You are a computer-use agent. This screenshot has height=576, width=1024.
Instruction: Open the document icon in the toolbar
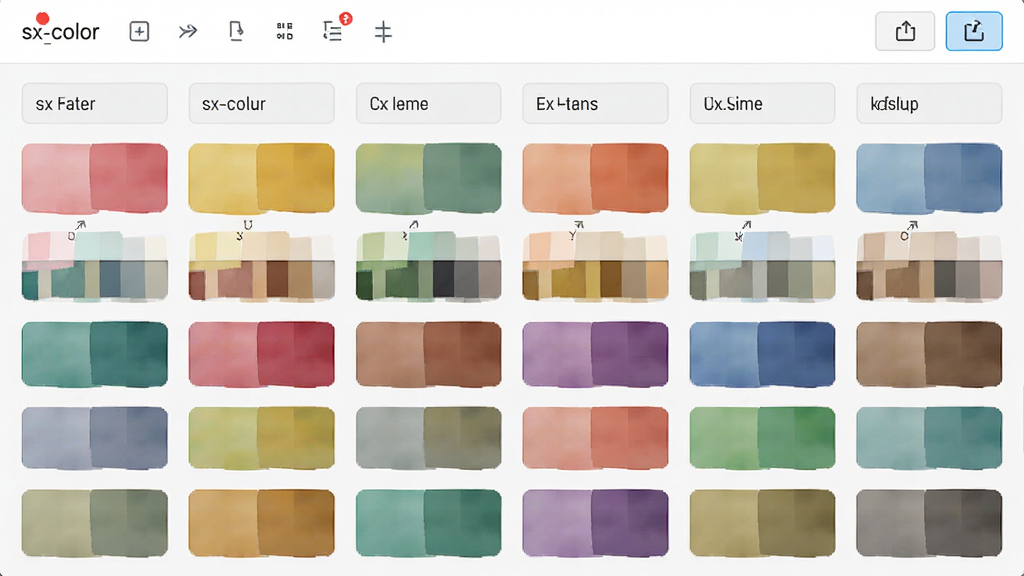236,31
